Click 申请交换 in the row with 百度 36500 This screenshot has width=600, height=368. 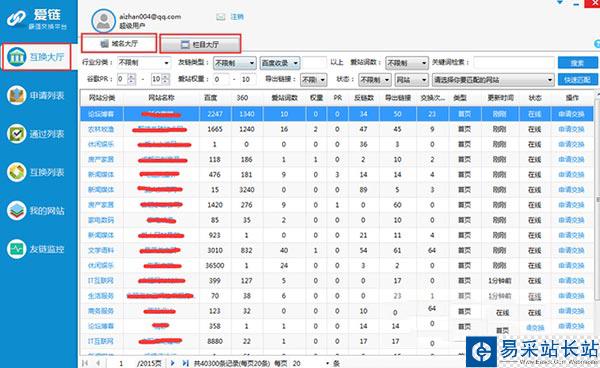pyautogui.click(x=571, y=265)
